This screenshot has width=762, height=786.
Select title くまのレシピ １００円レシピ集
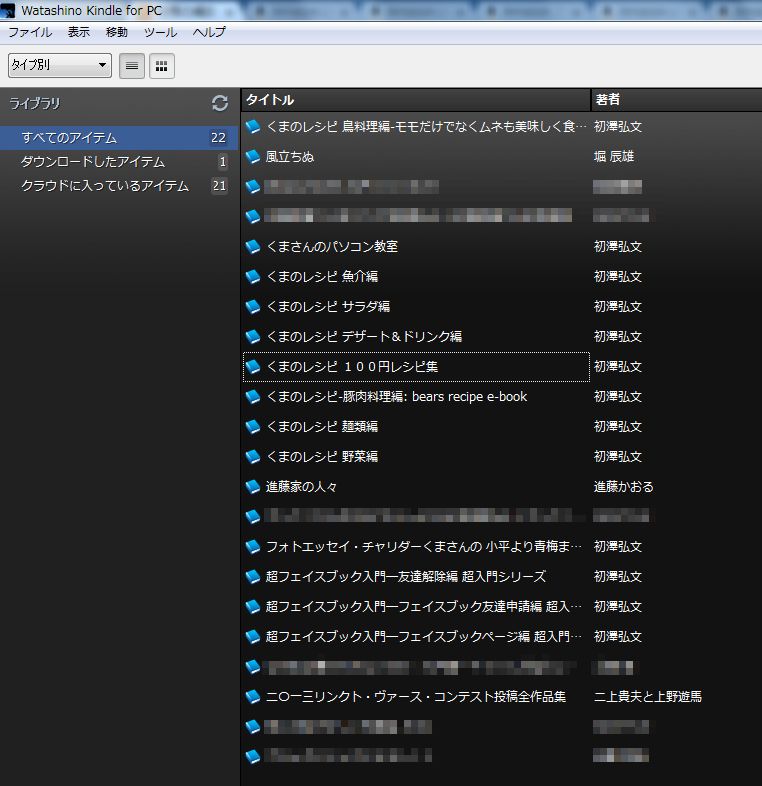[352, 366]
